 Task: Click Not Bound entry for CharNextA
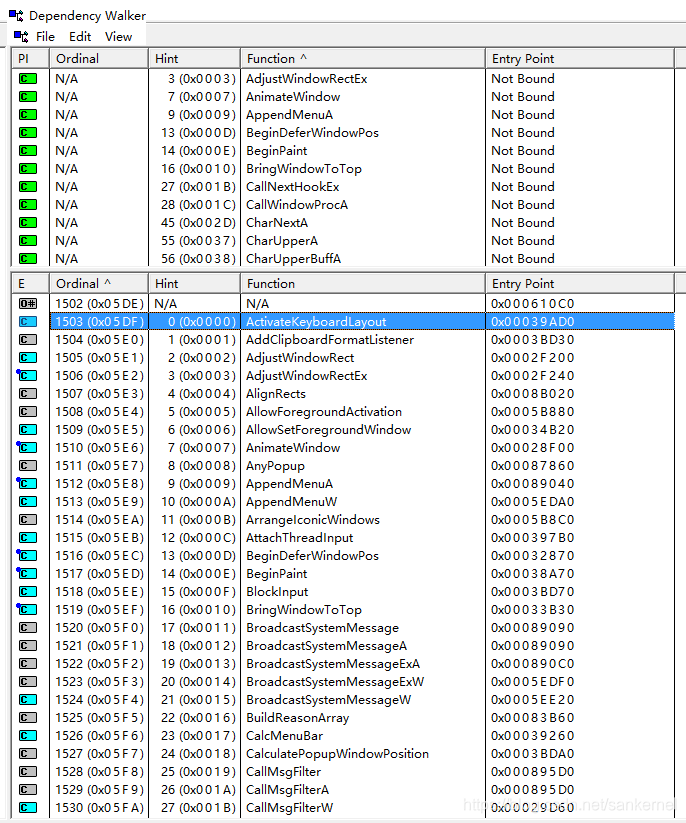tap(523, 223)
